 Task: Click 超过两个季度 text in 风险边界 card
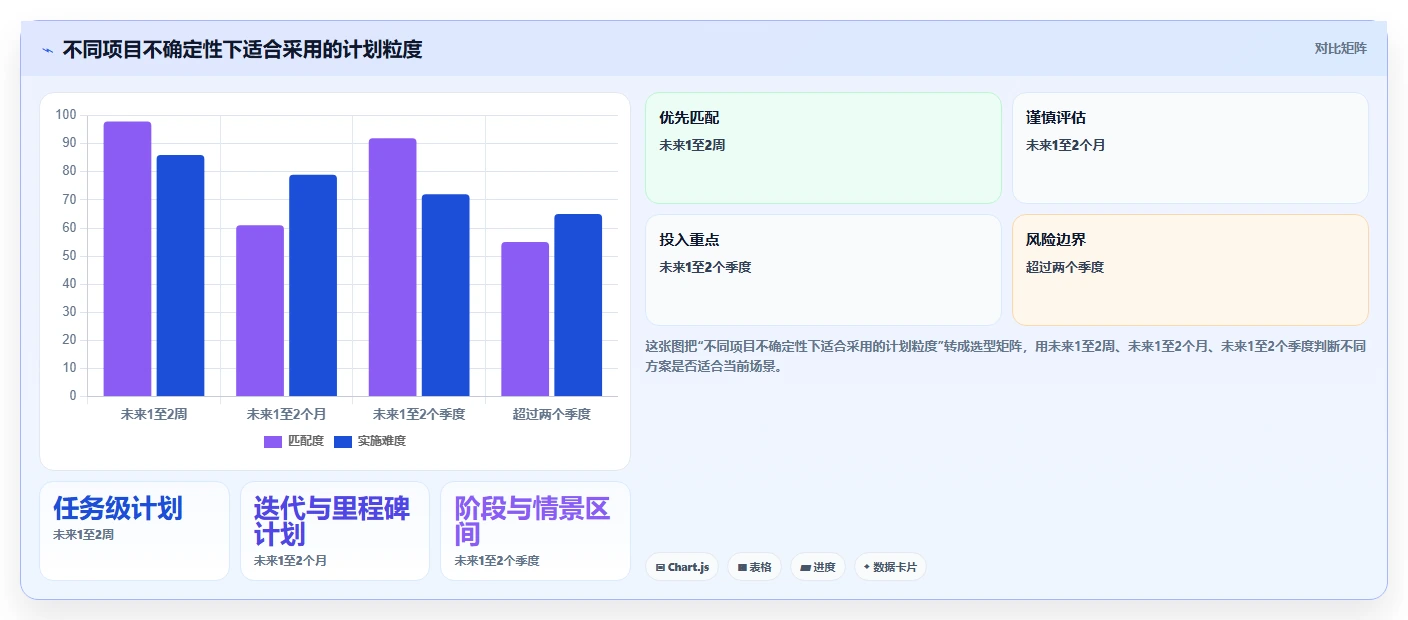[1065, 267]
